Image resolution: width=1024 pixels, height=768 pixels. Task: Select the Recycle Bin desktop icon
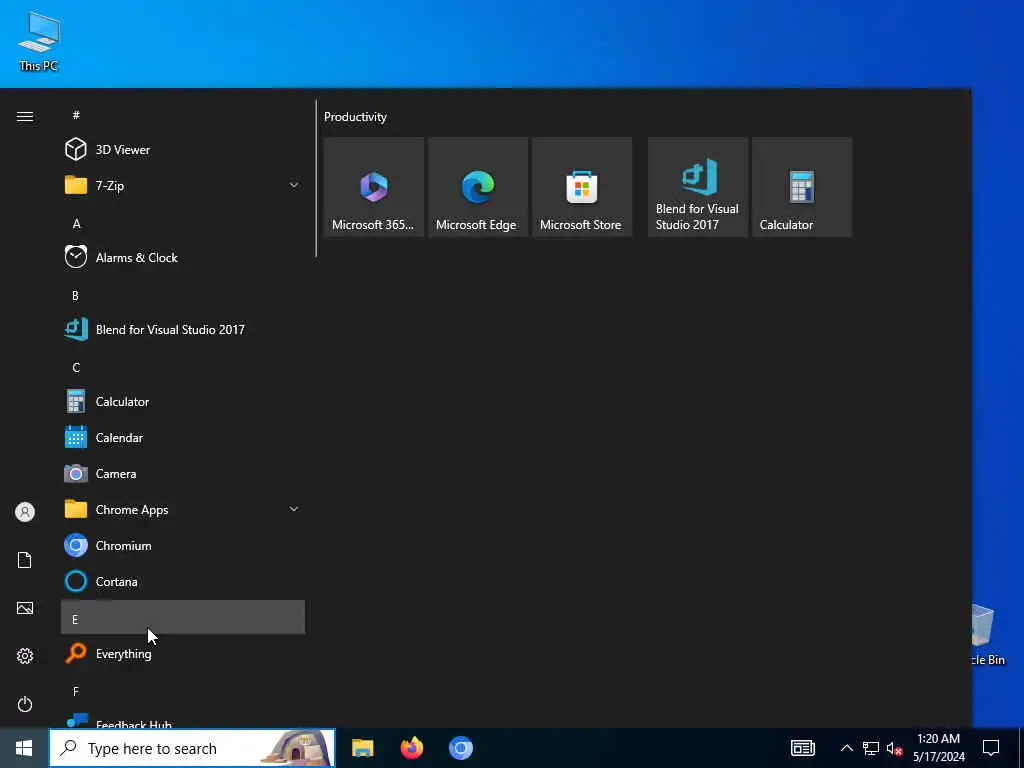988,635
